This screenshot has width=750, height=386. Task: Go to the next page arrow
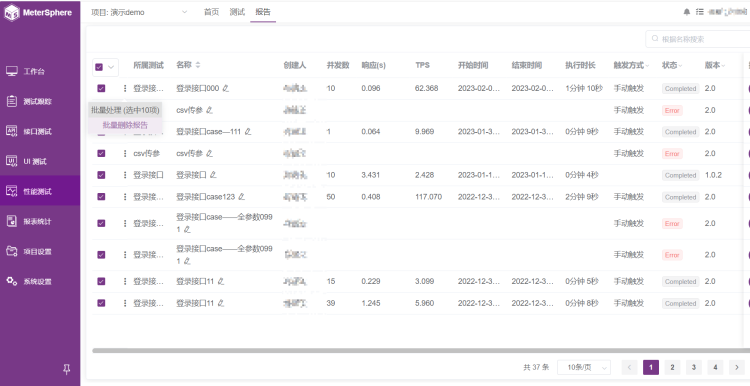737,367
